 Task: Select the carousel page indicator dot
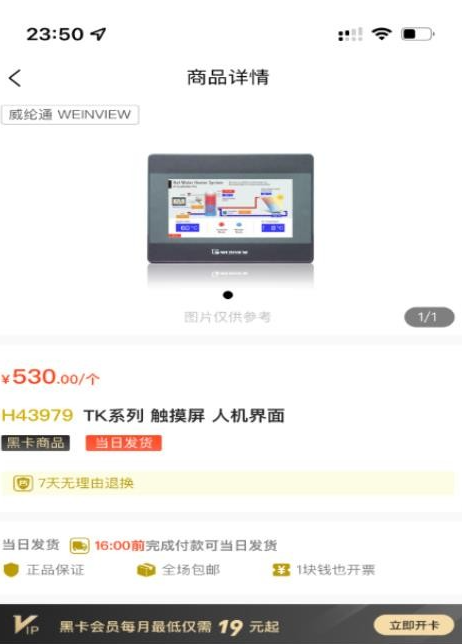coord(228,295)
